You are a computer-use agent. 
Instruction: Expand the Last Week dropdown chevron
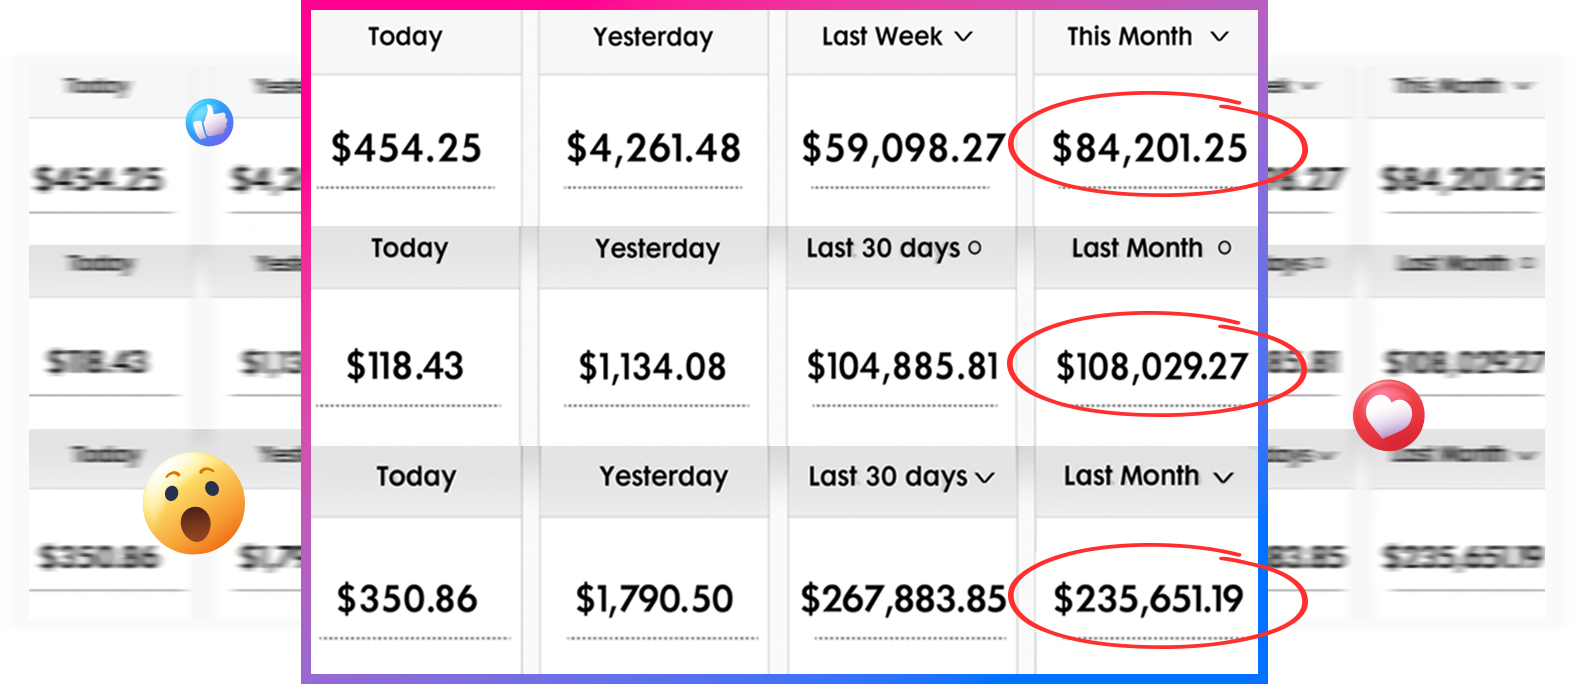(964, 37)
